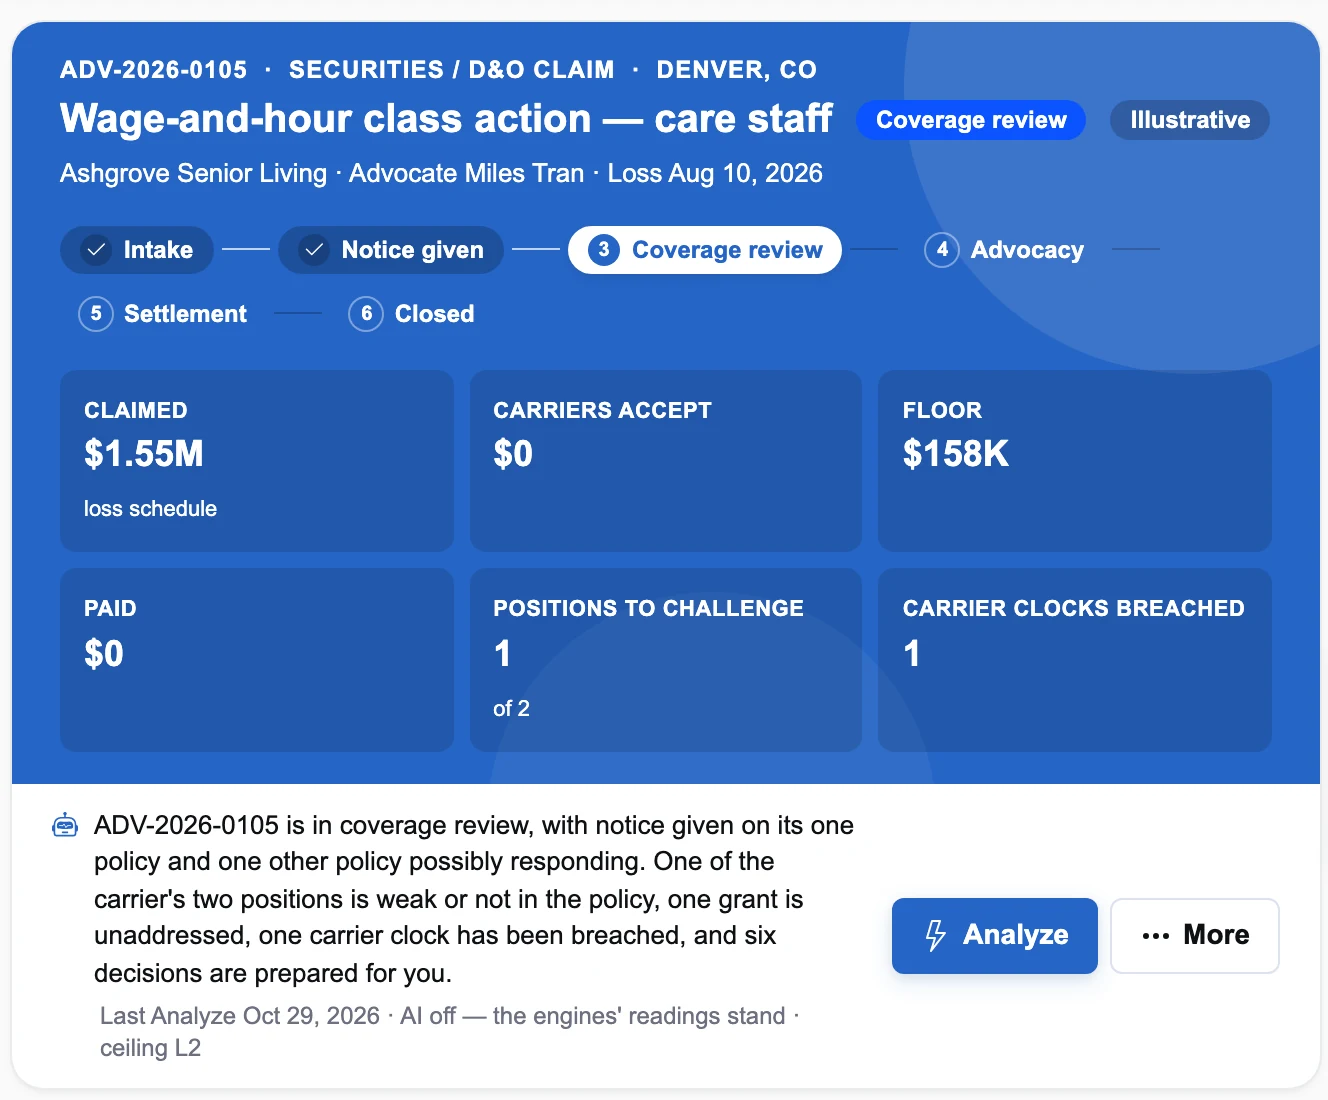Click the number 4 circle for Advocacy
The width and height of the screenshot is (1328, 1100).
pos(942,250)
